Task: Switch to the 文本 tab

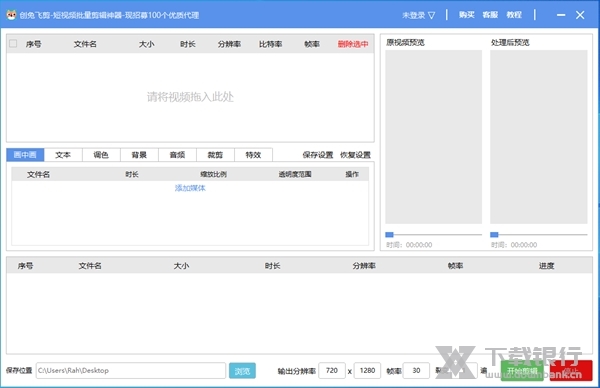Action: (63, 155)
